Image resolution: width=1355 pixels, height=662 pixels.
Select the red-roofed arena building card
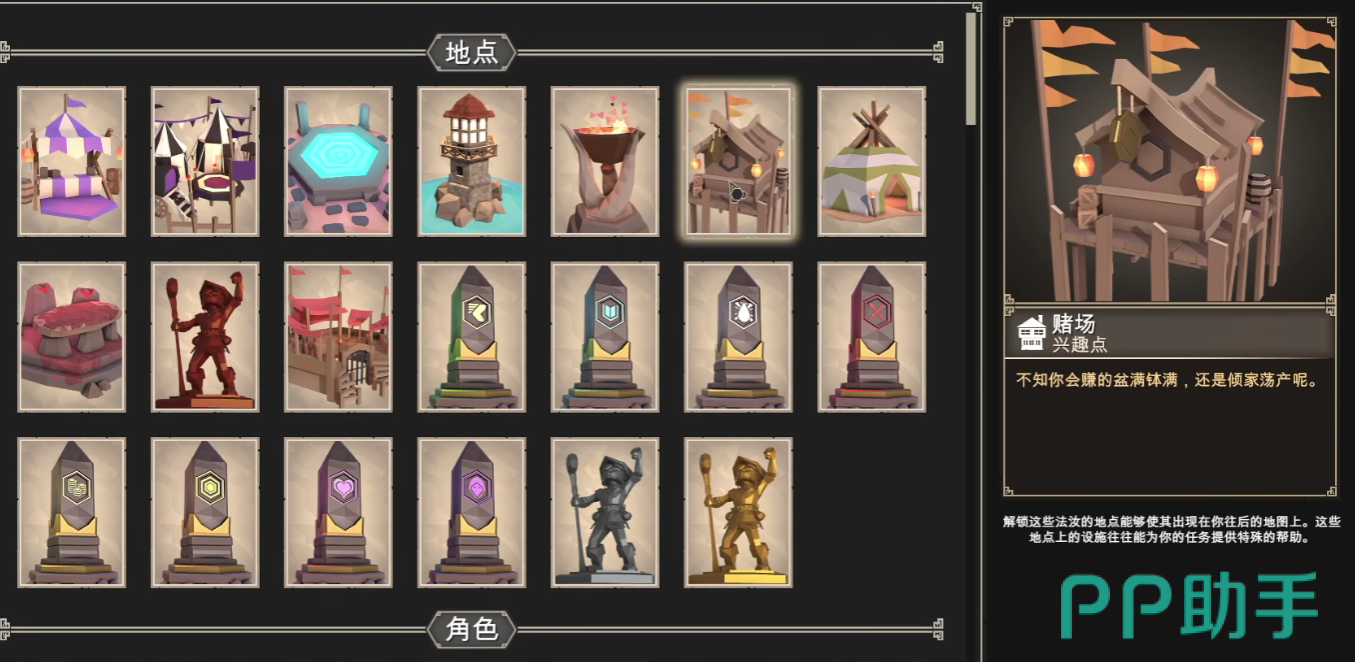click(x=338, y=337)
